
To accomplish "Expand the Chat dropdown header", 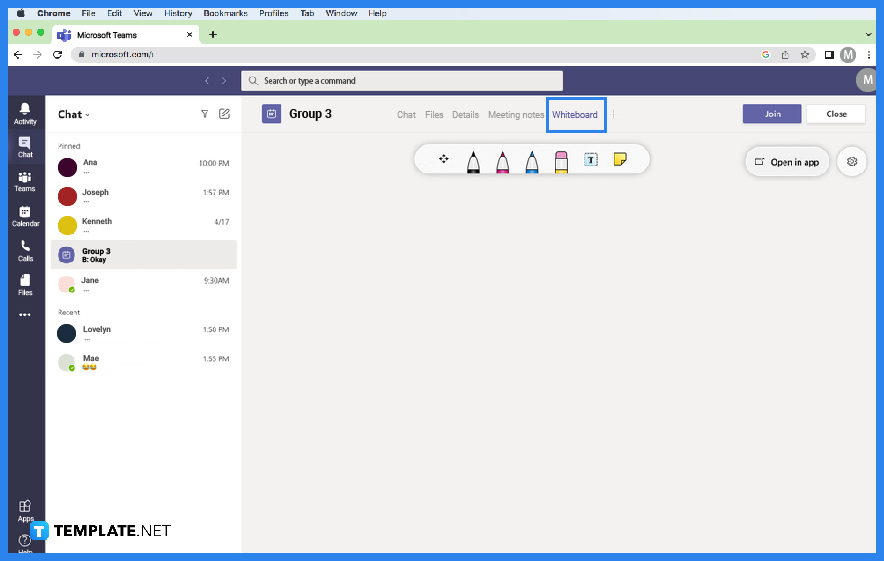I will pyautogui.click(x=74, y=114).
